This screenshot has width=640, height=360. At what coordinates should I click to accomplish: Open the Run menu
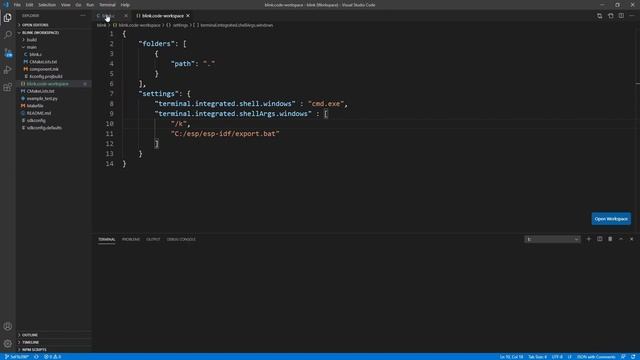90,5
